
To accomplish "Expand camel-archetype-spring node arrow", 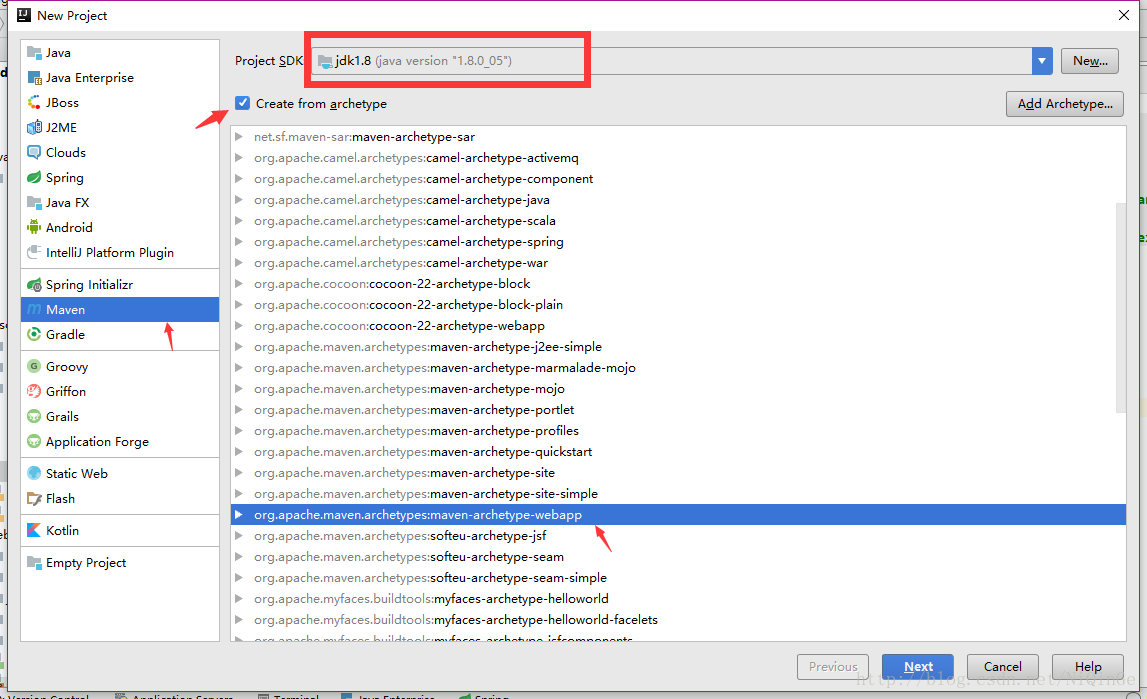I will click(x=238, y=241).
